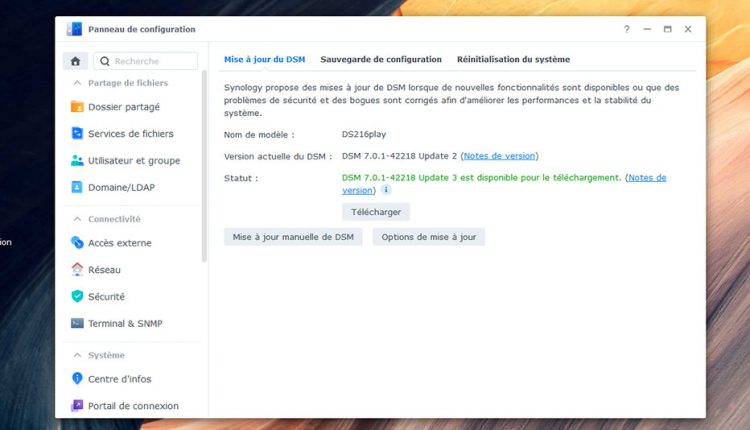Image resolution: width=750 pixels, height=430 pixels.
Task: Click the Télécharger button
Action: 376,212
